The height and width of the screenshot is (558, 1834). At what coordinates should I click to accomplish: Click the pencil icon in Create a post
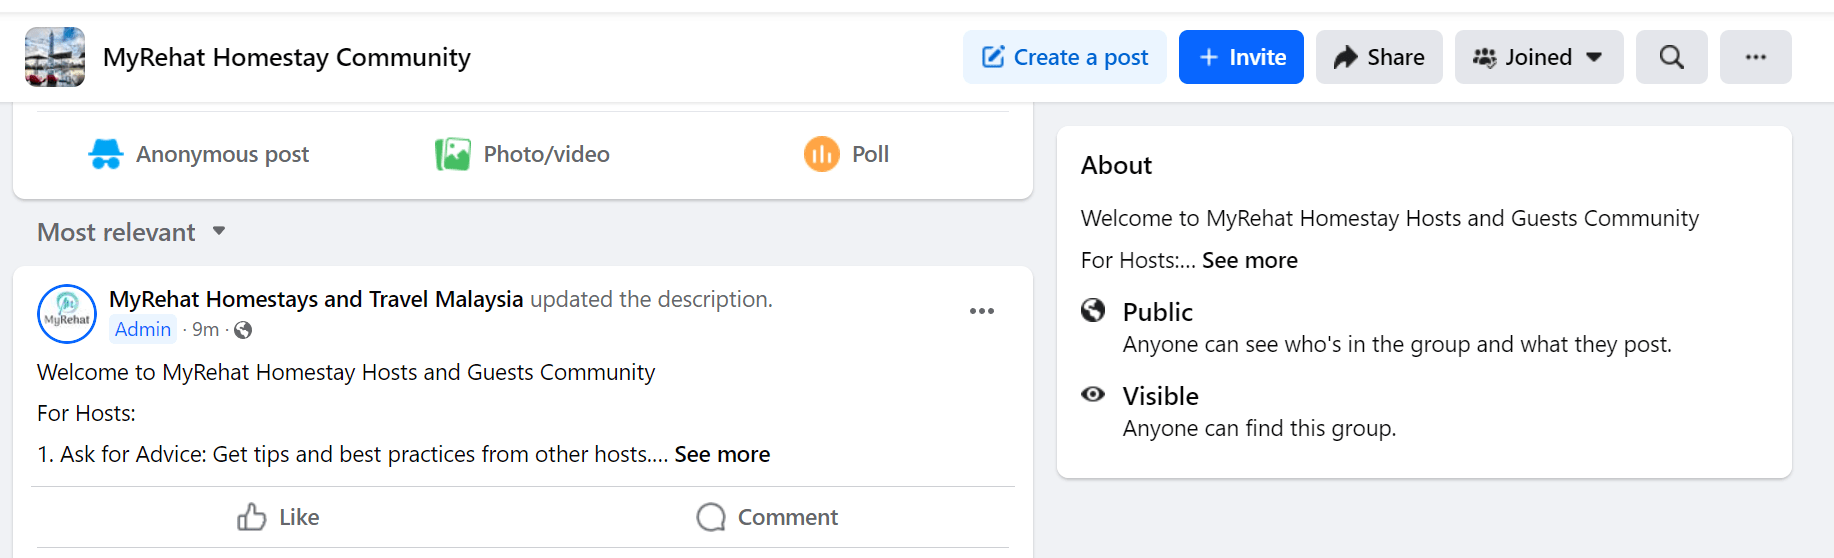point(993,57)
